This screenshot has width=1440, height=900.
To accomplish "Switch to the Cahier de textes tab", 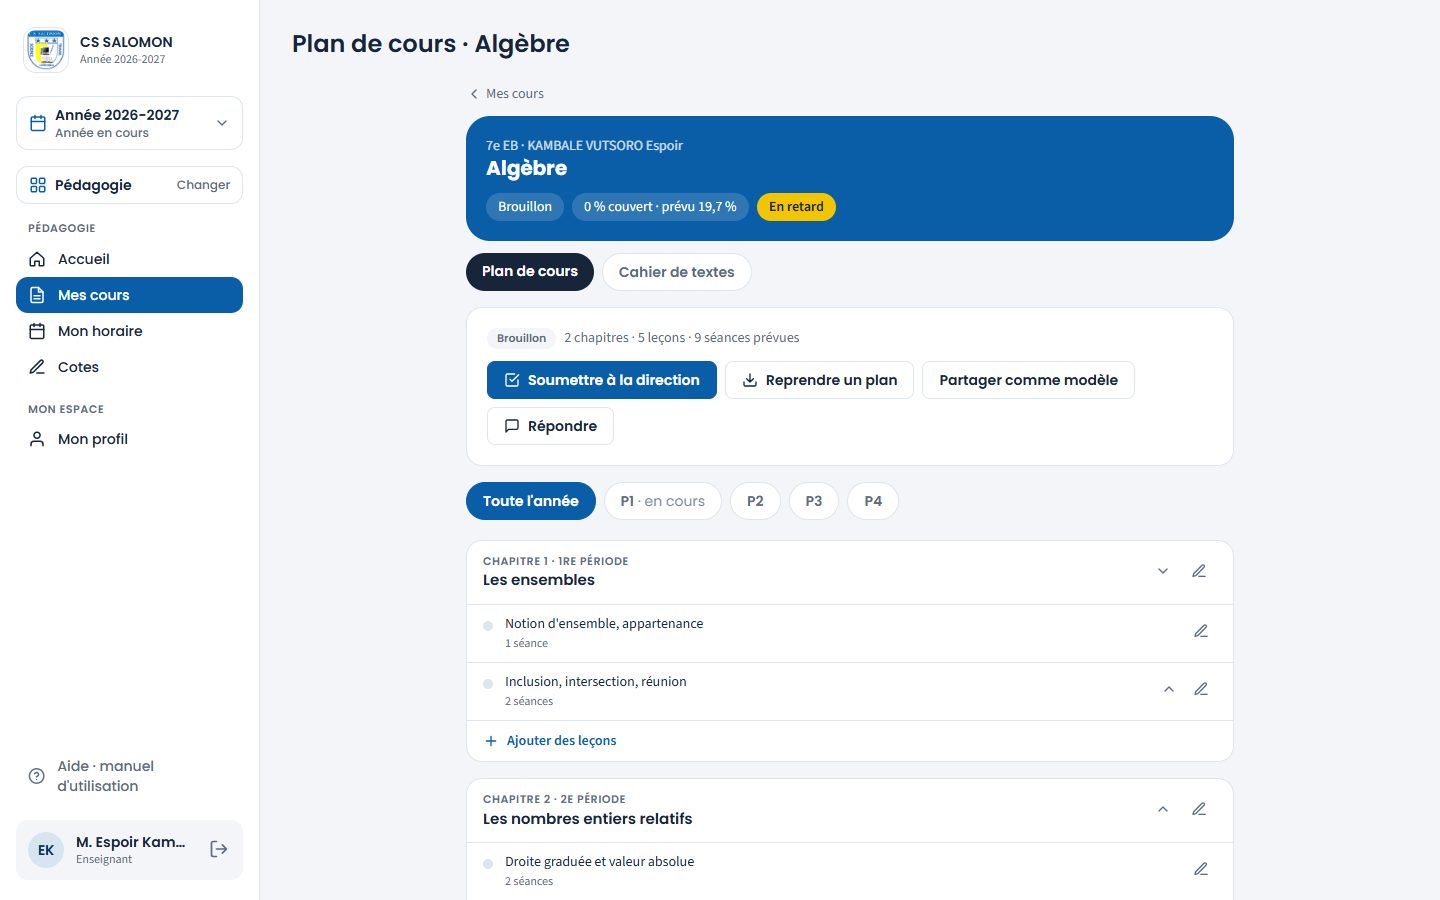I will [x=676, y=272].
